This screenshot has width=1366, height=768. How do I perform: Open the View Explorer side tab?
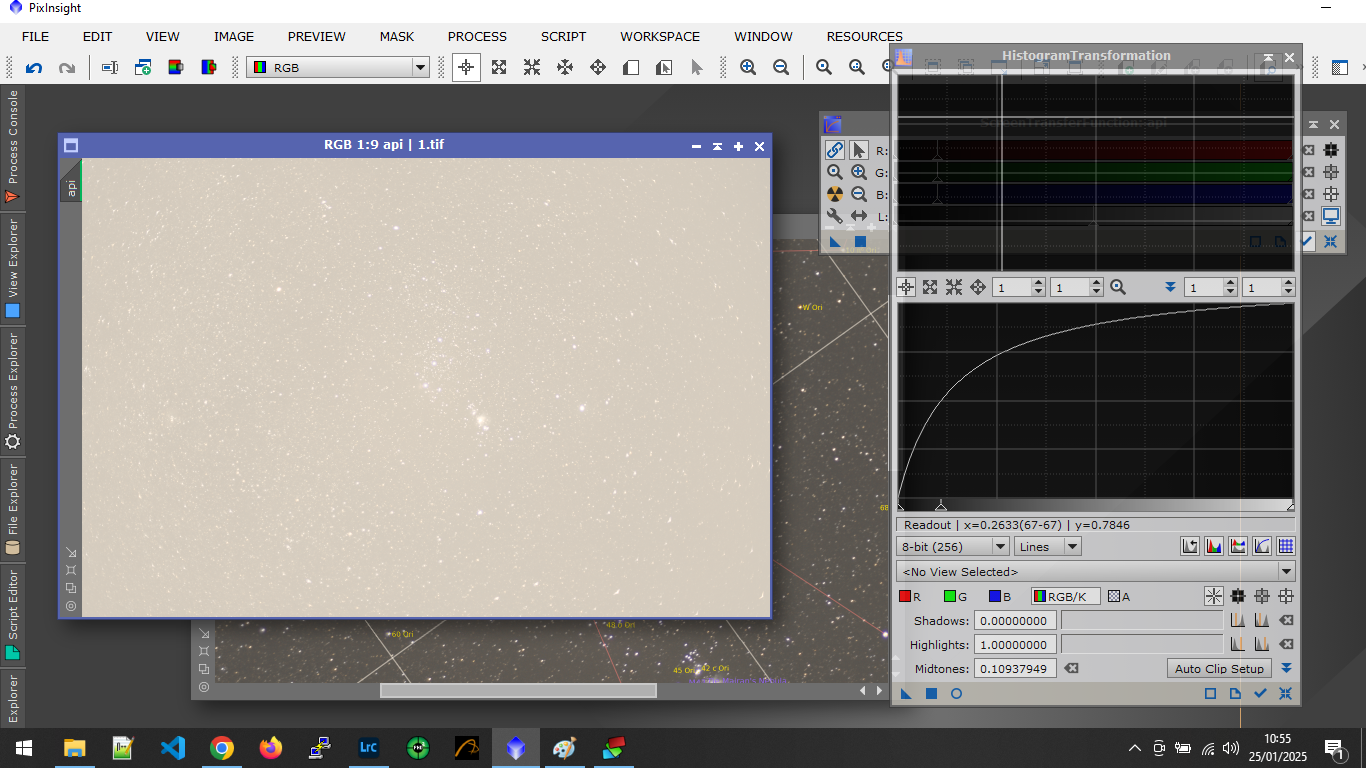point(13,268)
